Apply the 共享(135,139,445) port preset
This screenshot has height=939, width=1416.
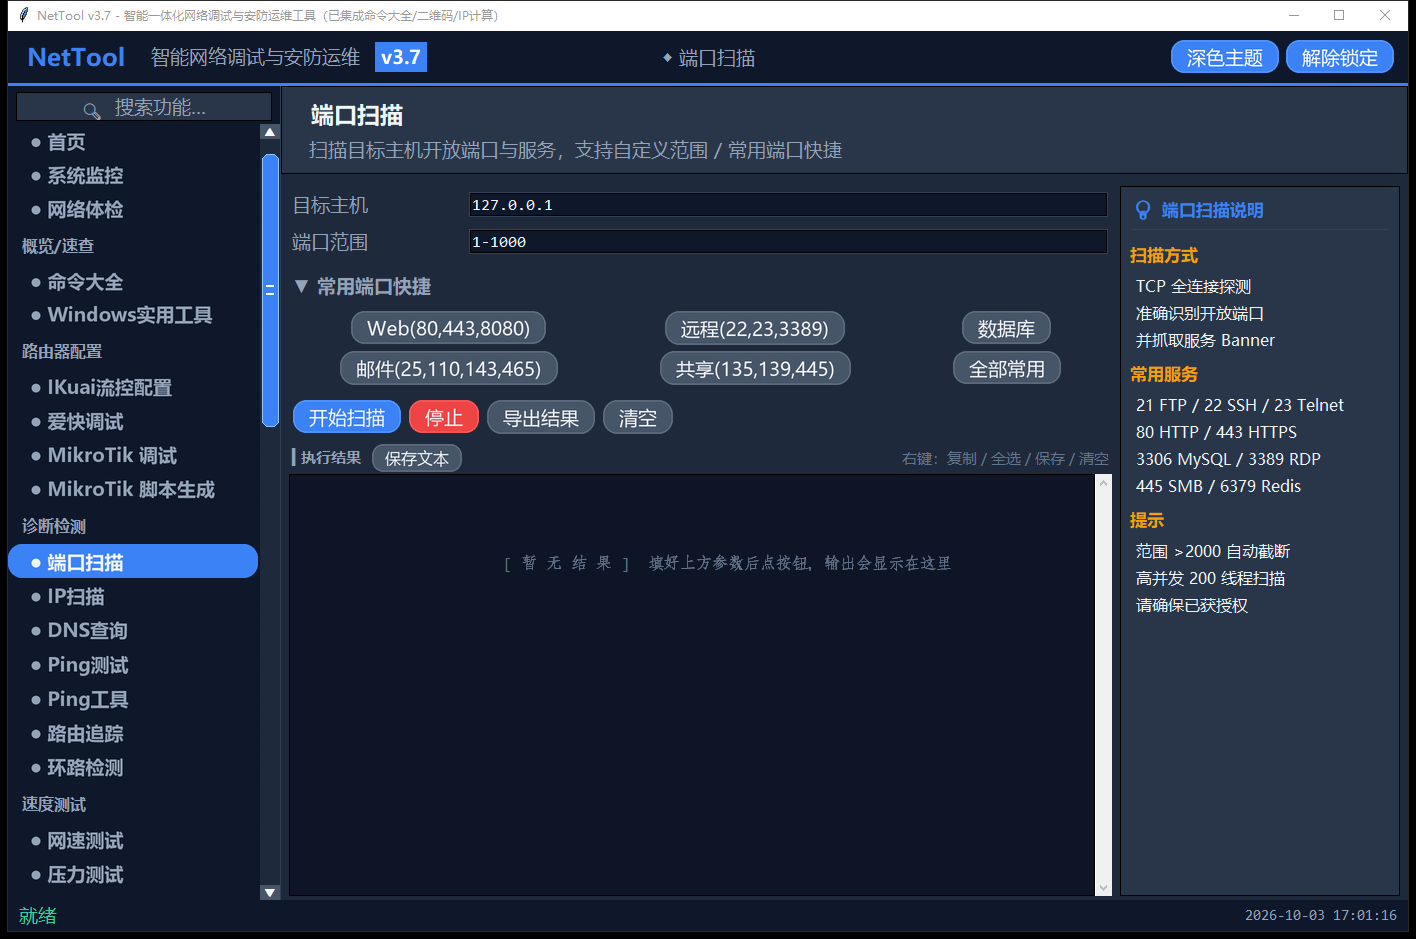pyautogui.click(x=755, y=368)
